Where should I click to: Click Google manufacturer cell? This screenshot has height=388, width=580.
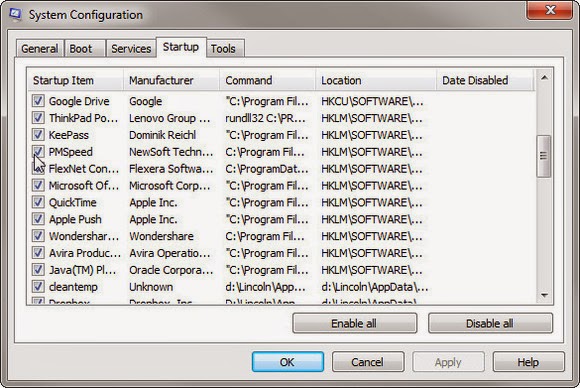pos(145,101)
